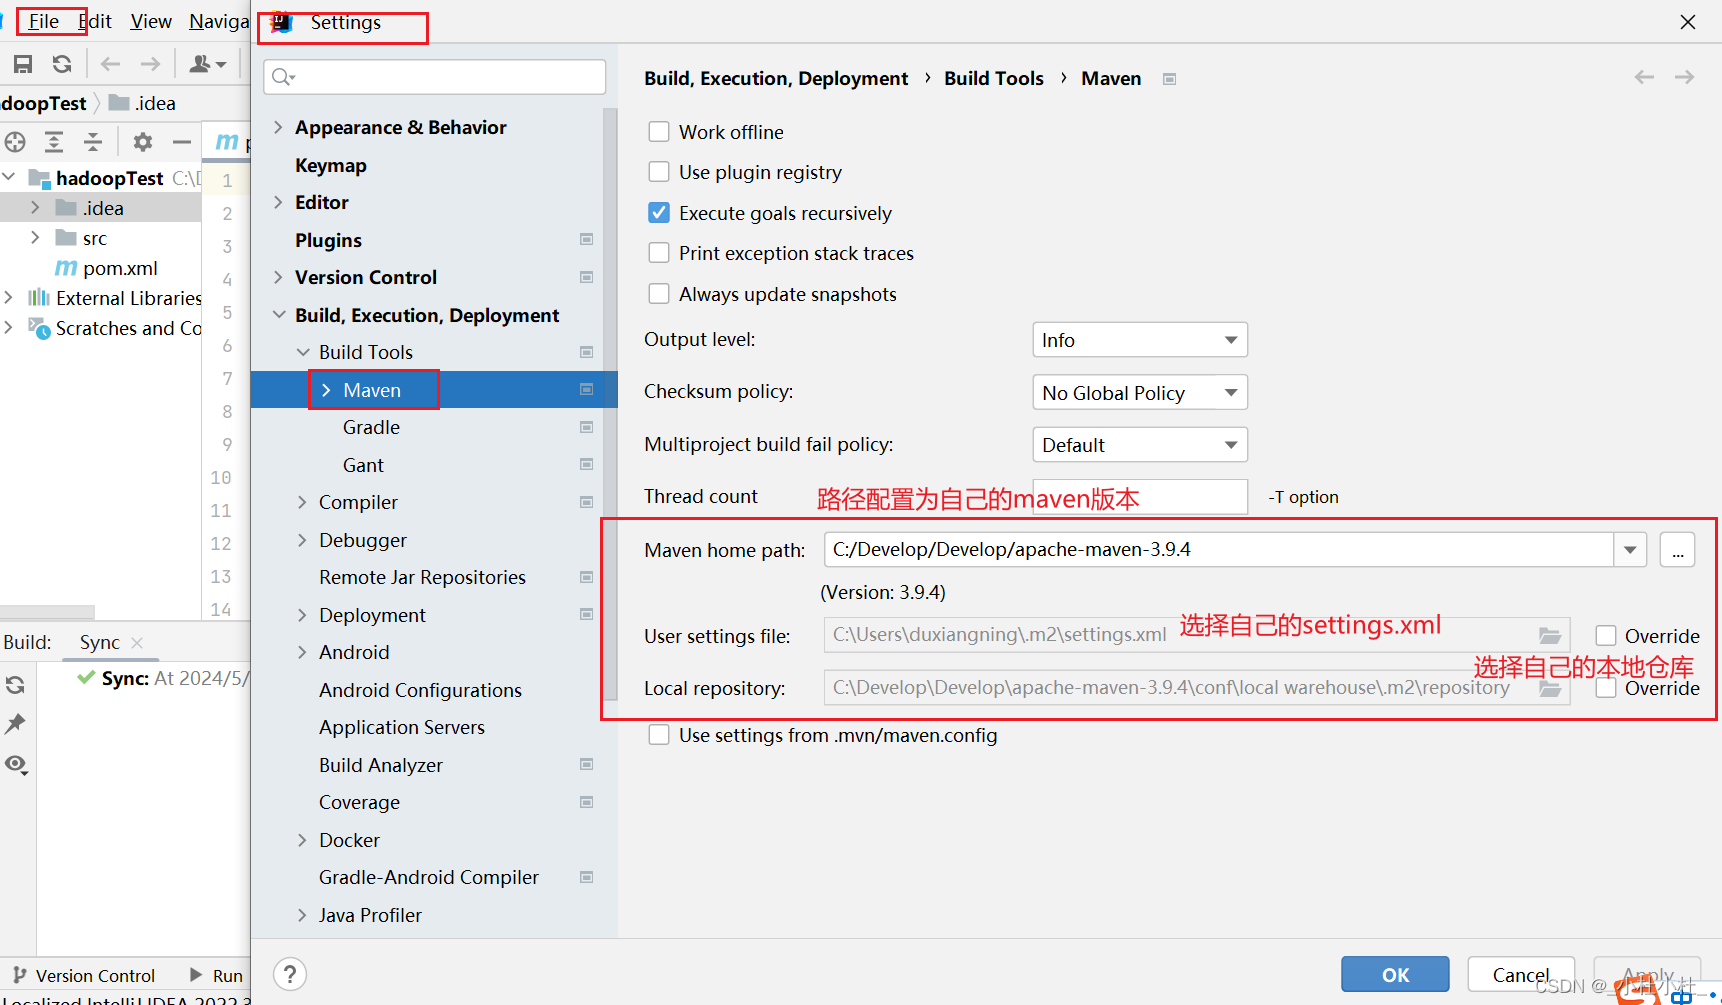Image resolution: width=1722 pixels, height=1005 pixels.
Task: Click the Save All toolbar icon
Action: coord(23,64)
